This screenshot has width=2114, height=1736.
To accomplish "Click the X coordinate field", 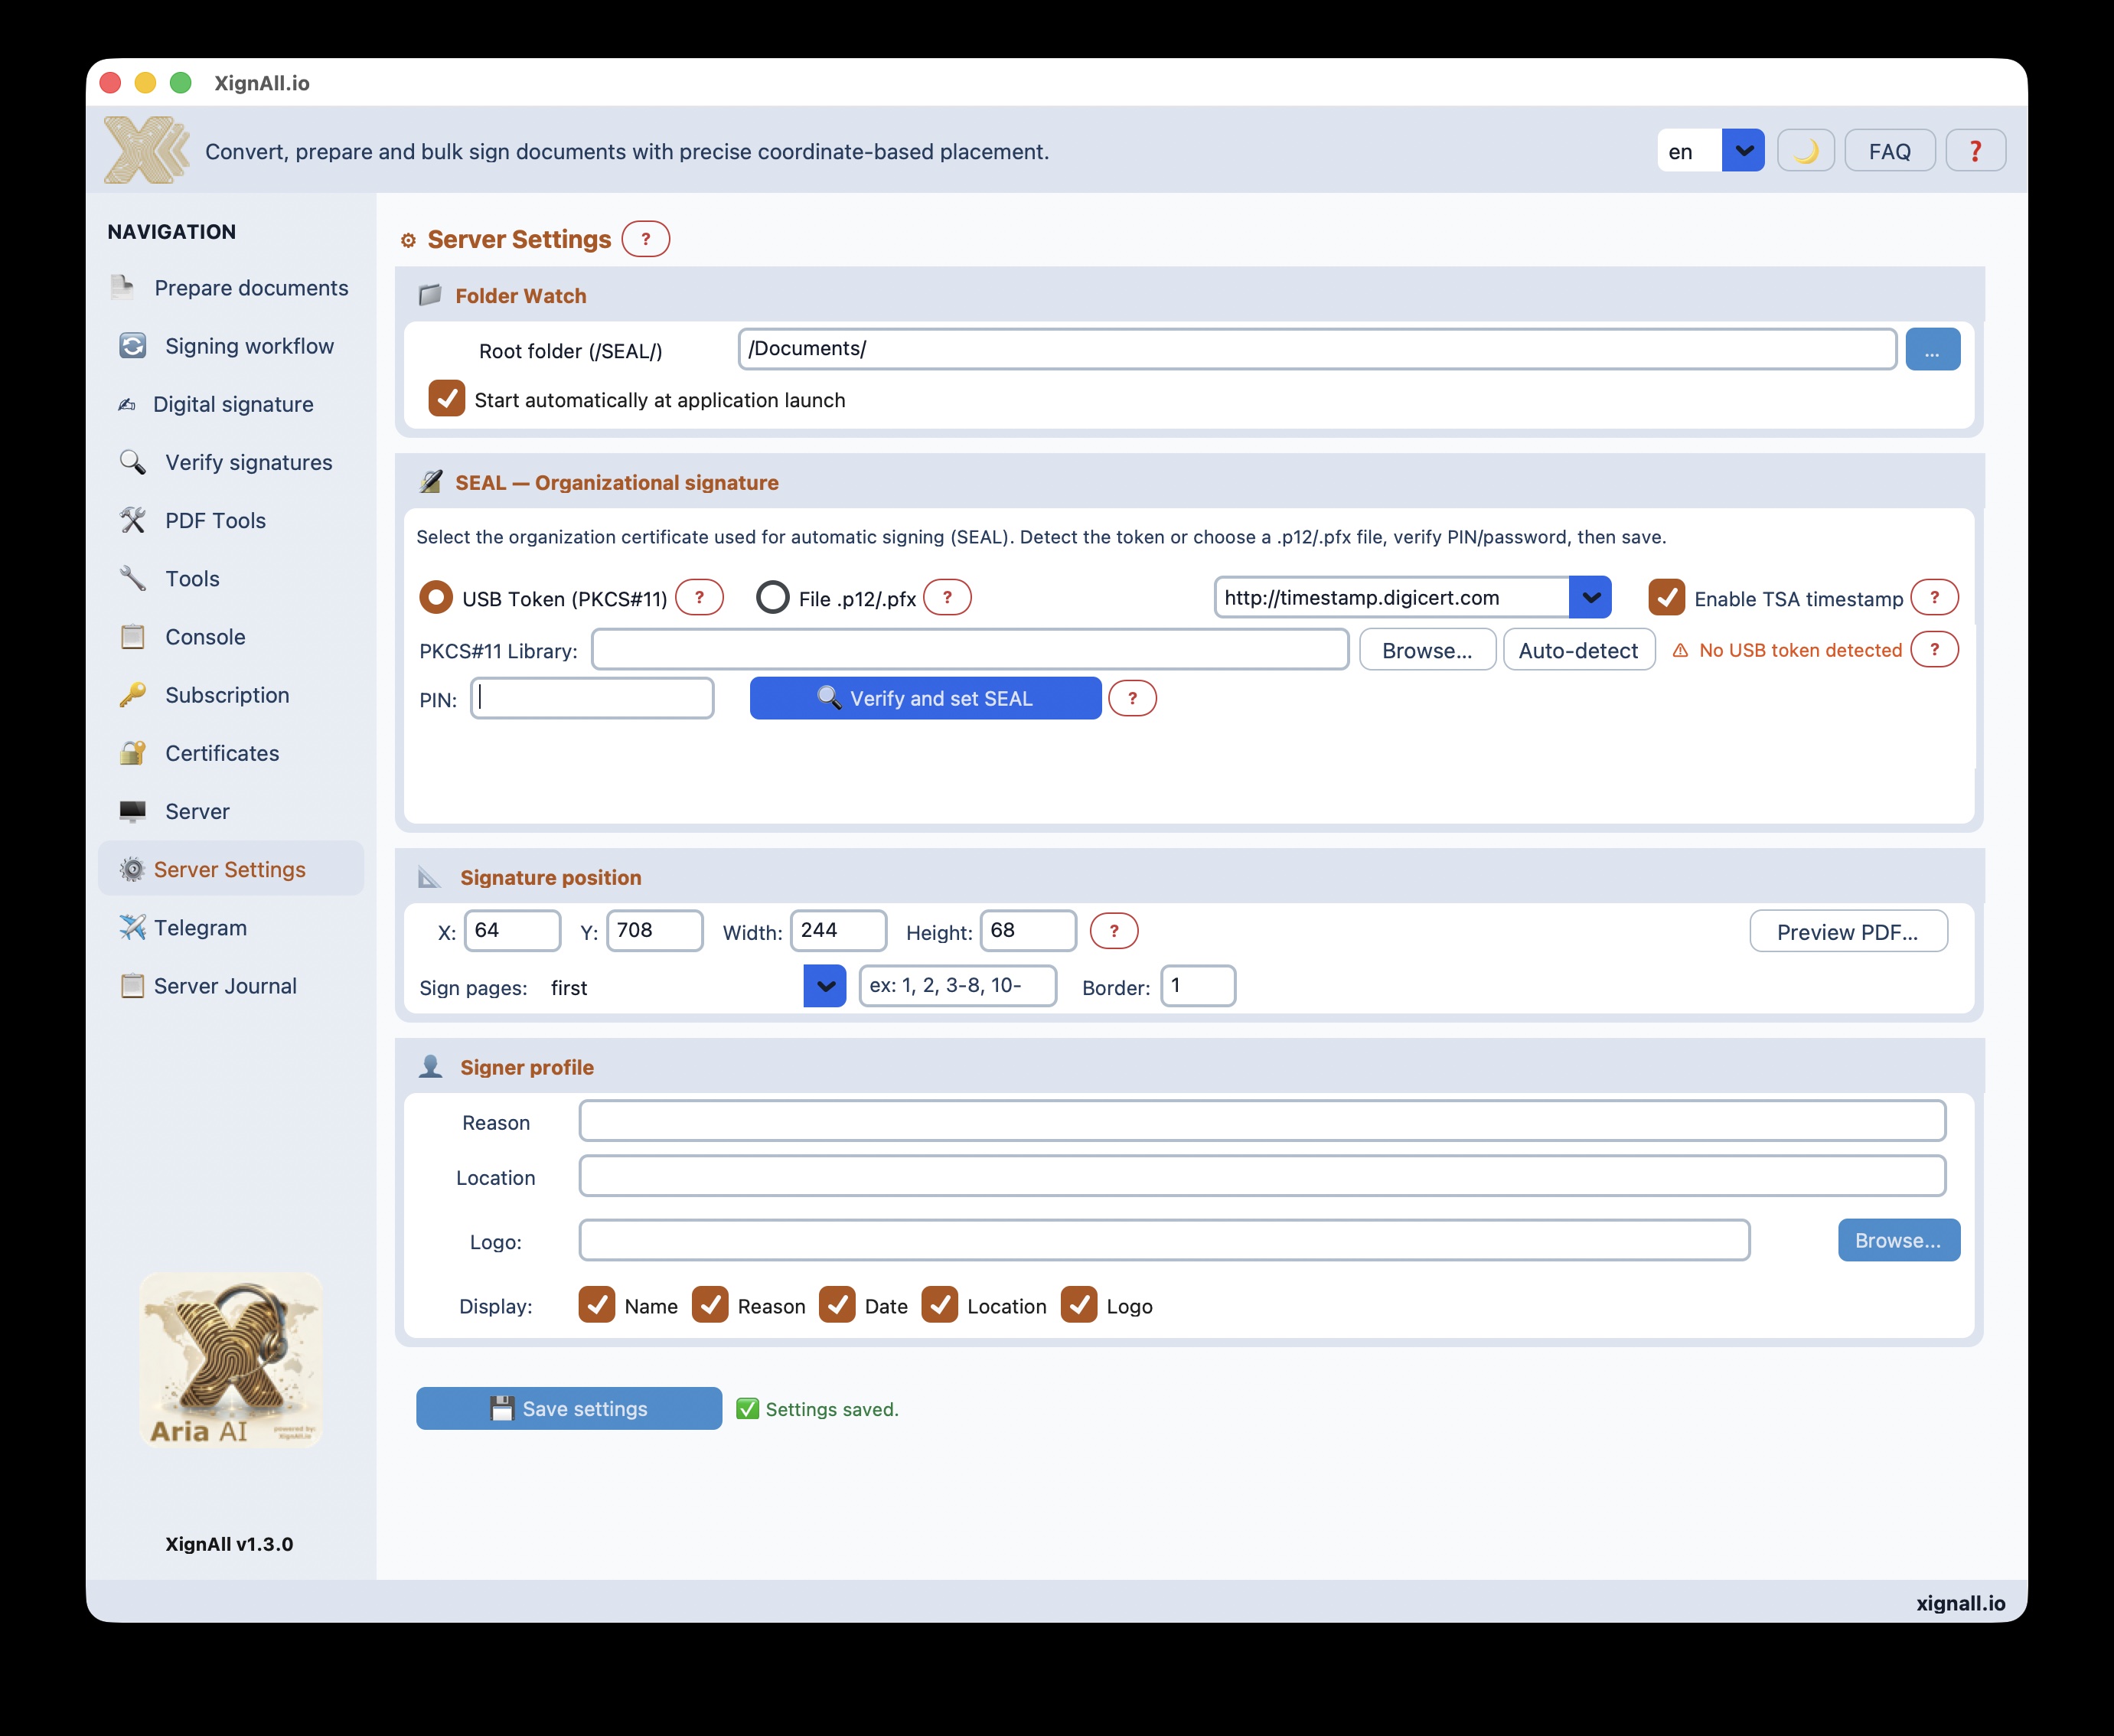I will pyautogui.click(x=512, y=931).
